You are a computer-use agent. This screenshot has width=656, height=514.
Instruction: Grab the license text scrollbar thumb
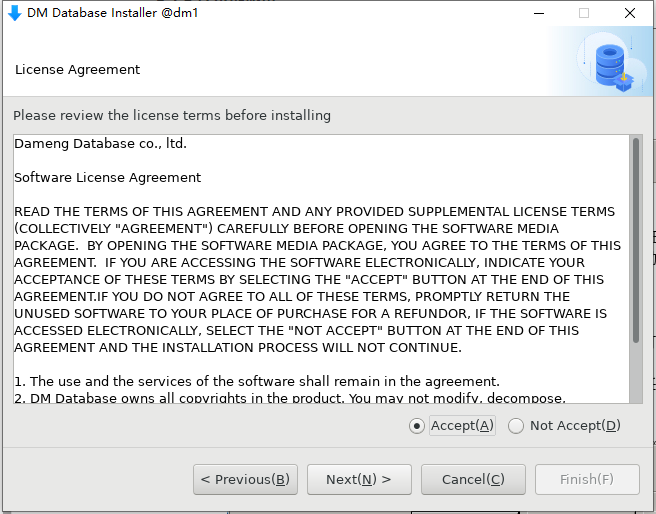coord(636,240)
